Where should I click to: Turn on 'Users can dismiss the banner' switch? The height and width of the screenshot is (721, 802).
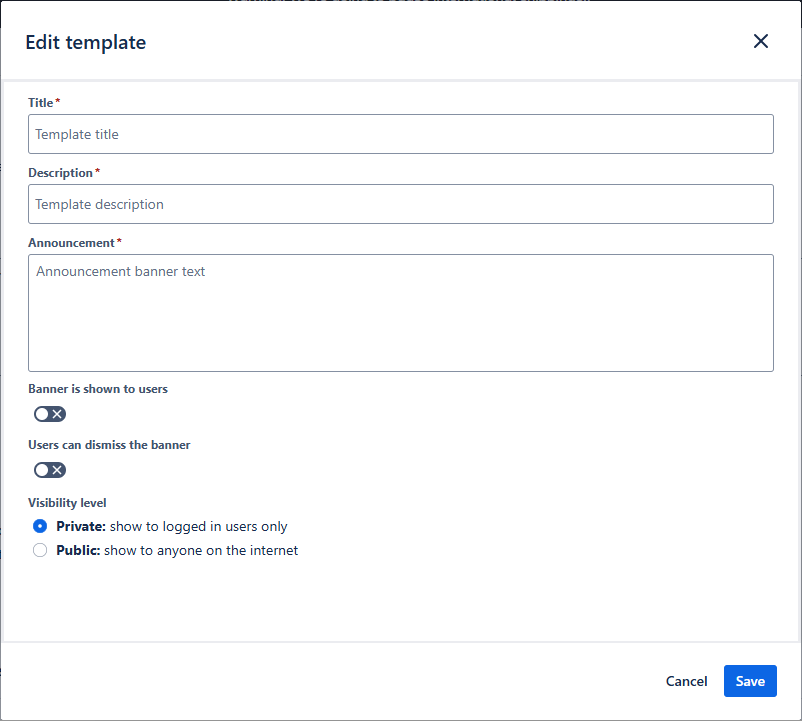[x=50, y=470]
